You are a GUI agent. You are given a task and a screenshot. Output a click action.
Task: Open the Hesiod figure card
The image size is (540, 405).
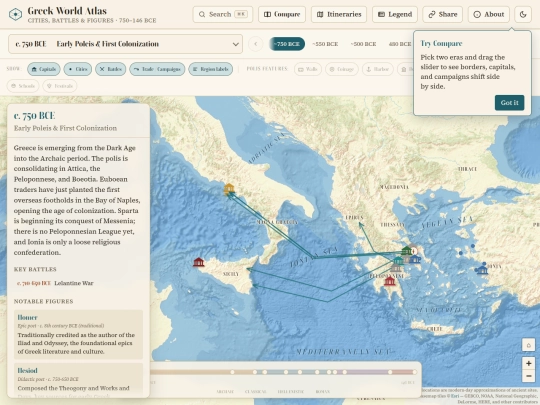point(79,380)
